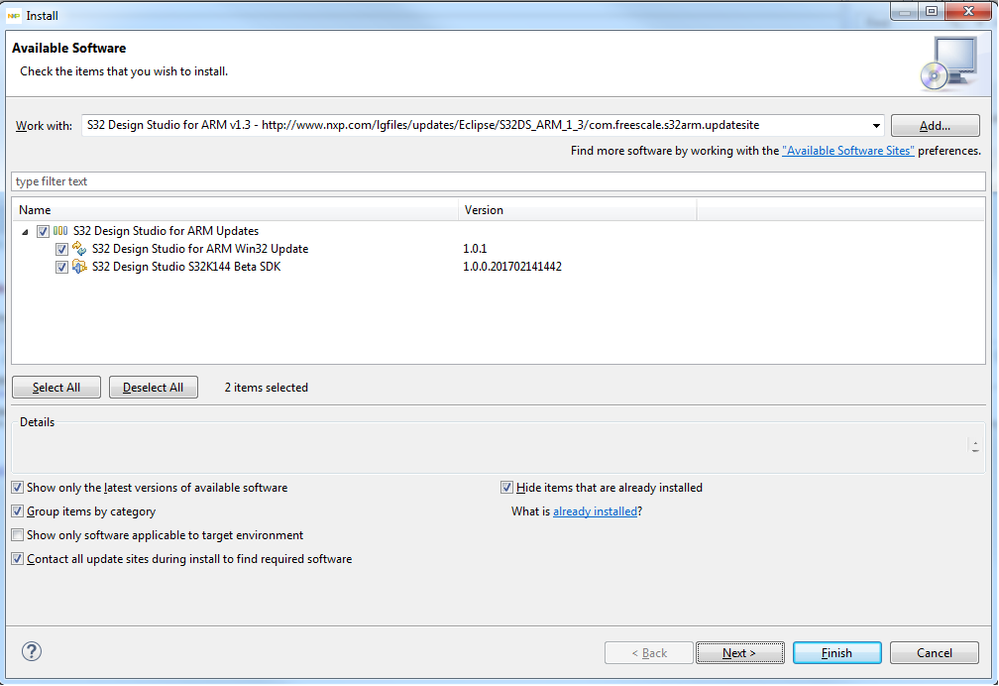Viewport: 999px width, 686px height.
Task: Toggle Group items by category checkbox
Action: point(18,511)
